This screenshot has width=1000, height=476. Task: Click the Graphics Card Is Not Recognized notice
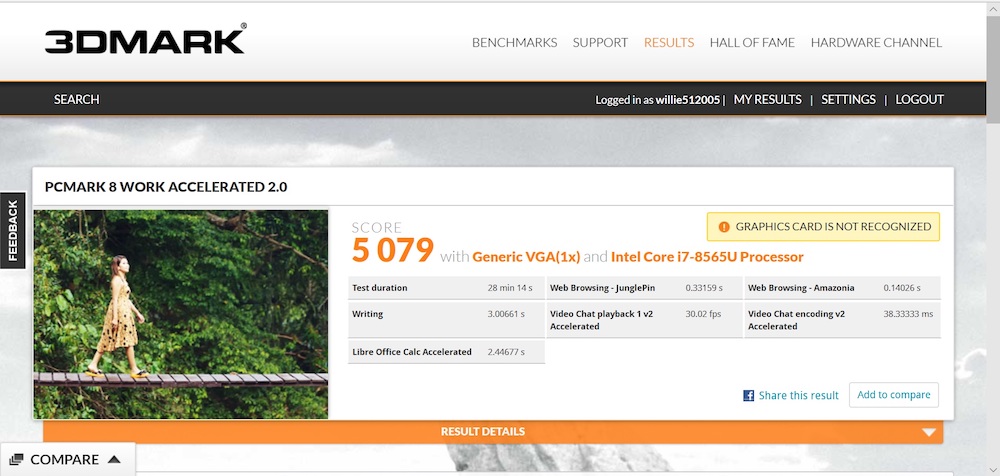coord(823,227)
